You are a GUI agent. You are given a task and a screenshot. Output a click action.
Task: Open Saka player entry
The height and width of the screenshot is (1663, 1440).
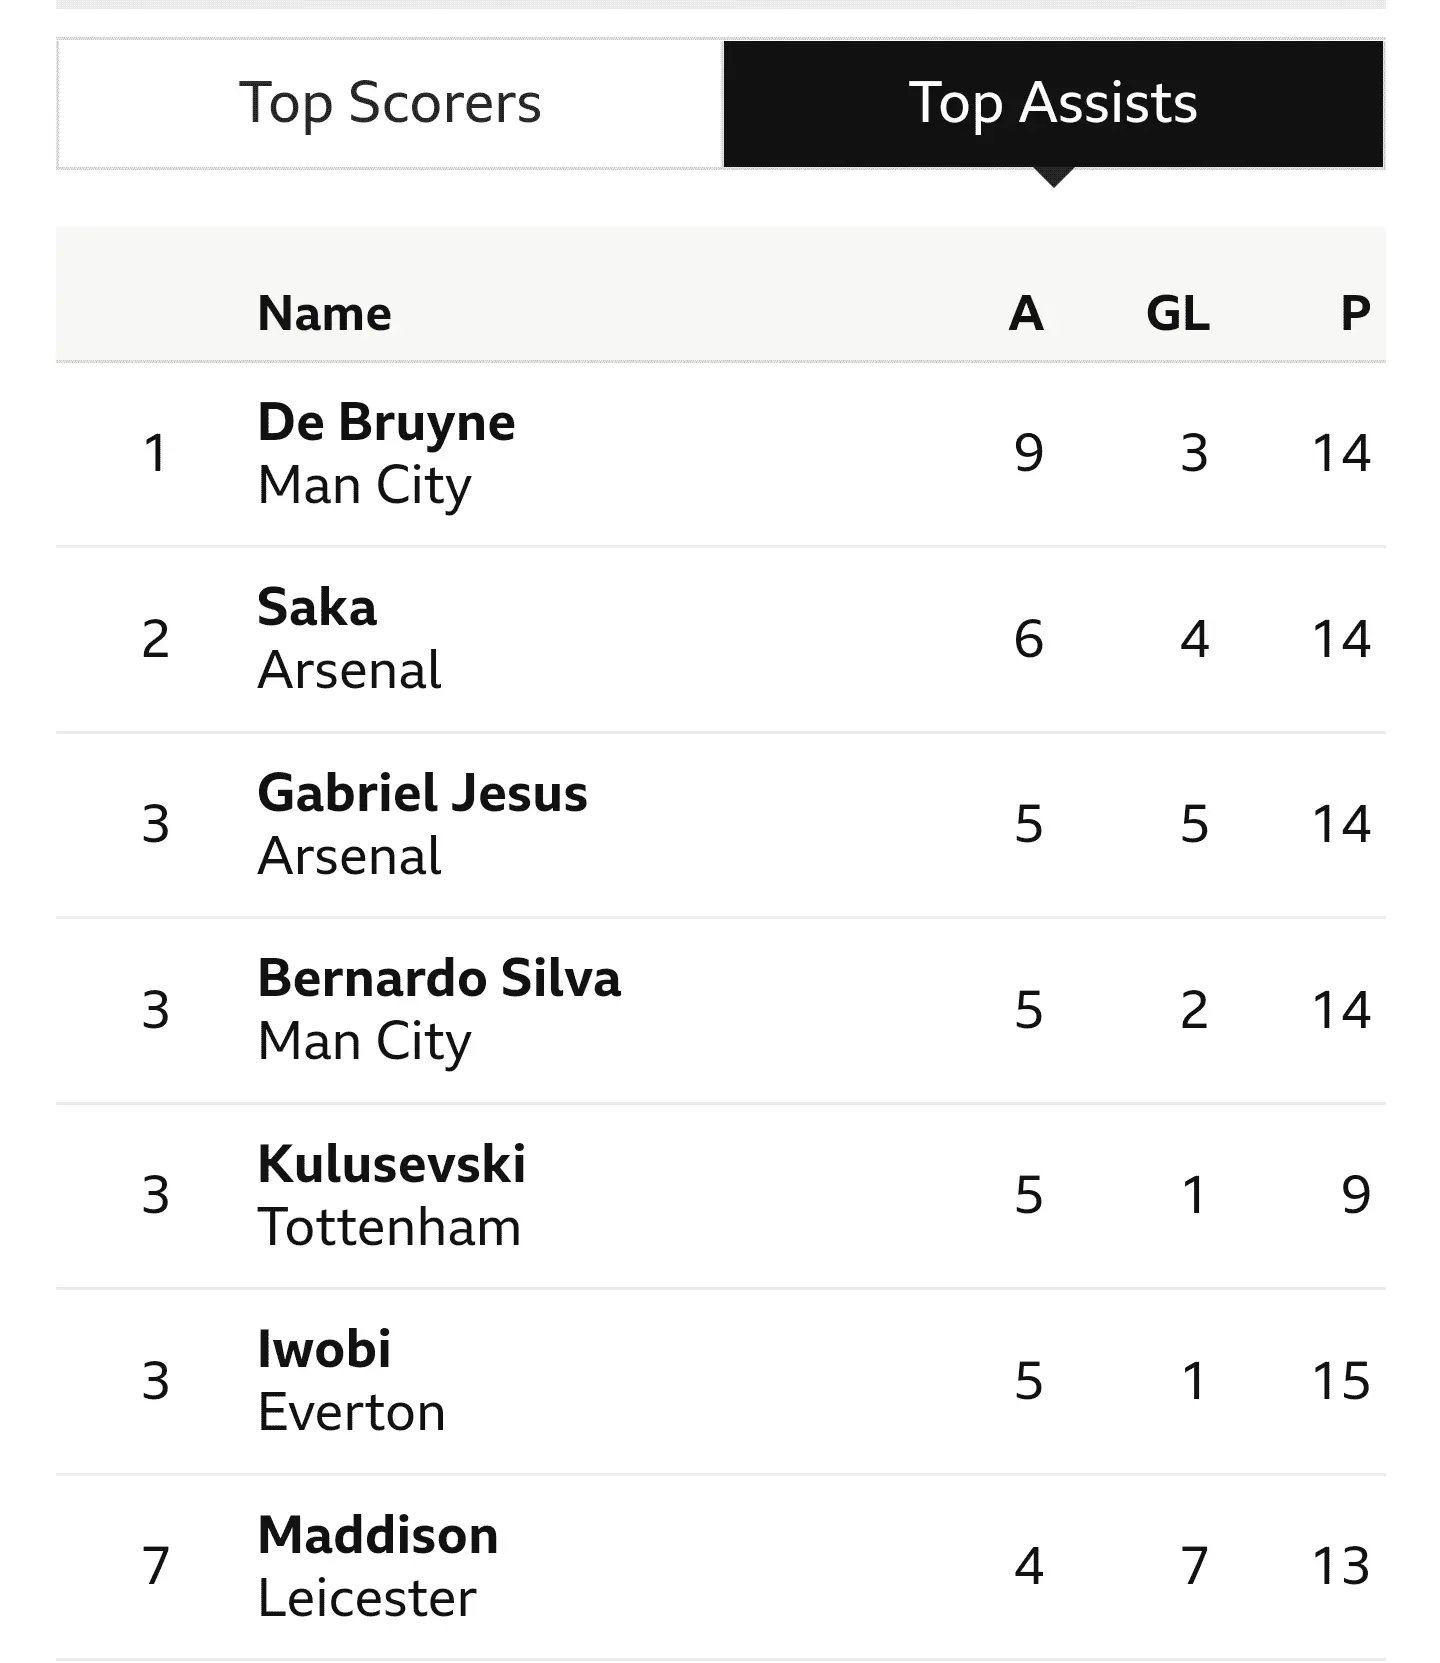click(317, 607)
